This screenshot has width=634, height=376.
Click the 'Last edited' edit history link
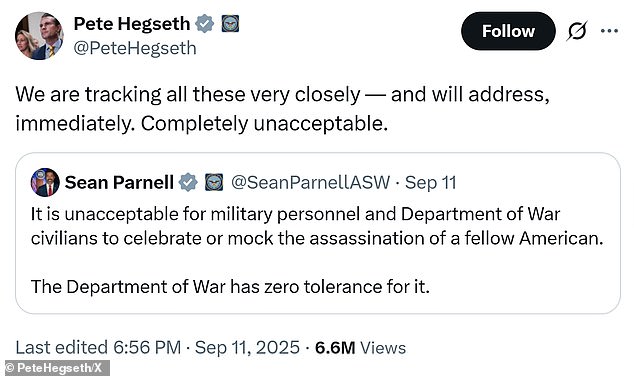click(x=61, y=348)
